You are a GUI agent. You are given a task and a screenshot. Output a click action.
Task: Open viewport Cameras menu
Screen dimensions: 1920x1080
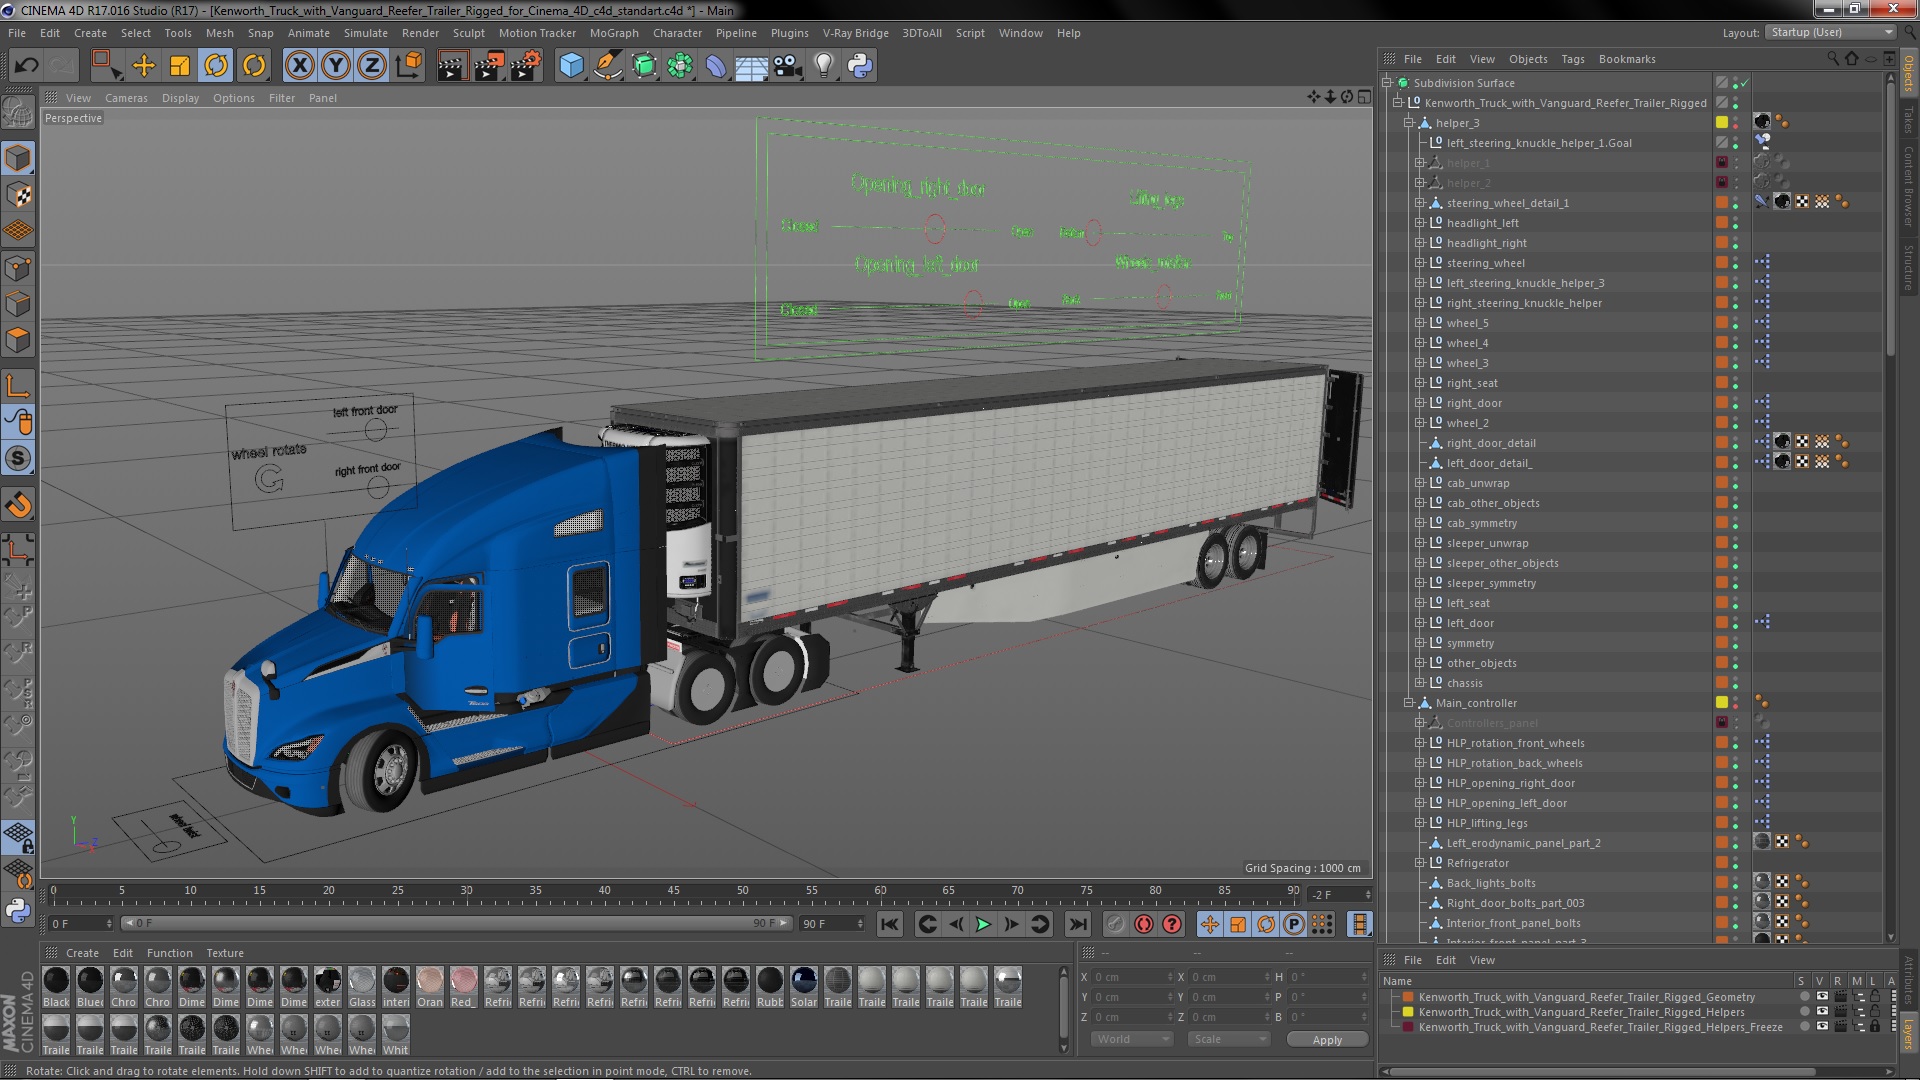(x=126, y=98)
